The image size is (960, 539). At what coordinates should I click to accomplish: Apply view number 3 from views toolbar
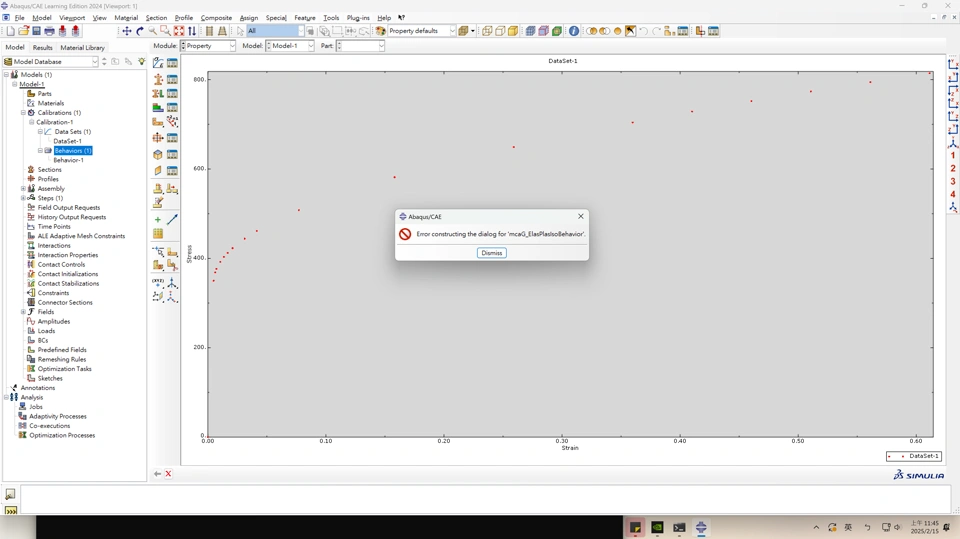point(953,181)
